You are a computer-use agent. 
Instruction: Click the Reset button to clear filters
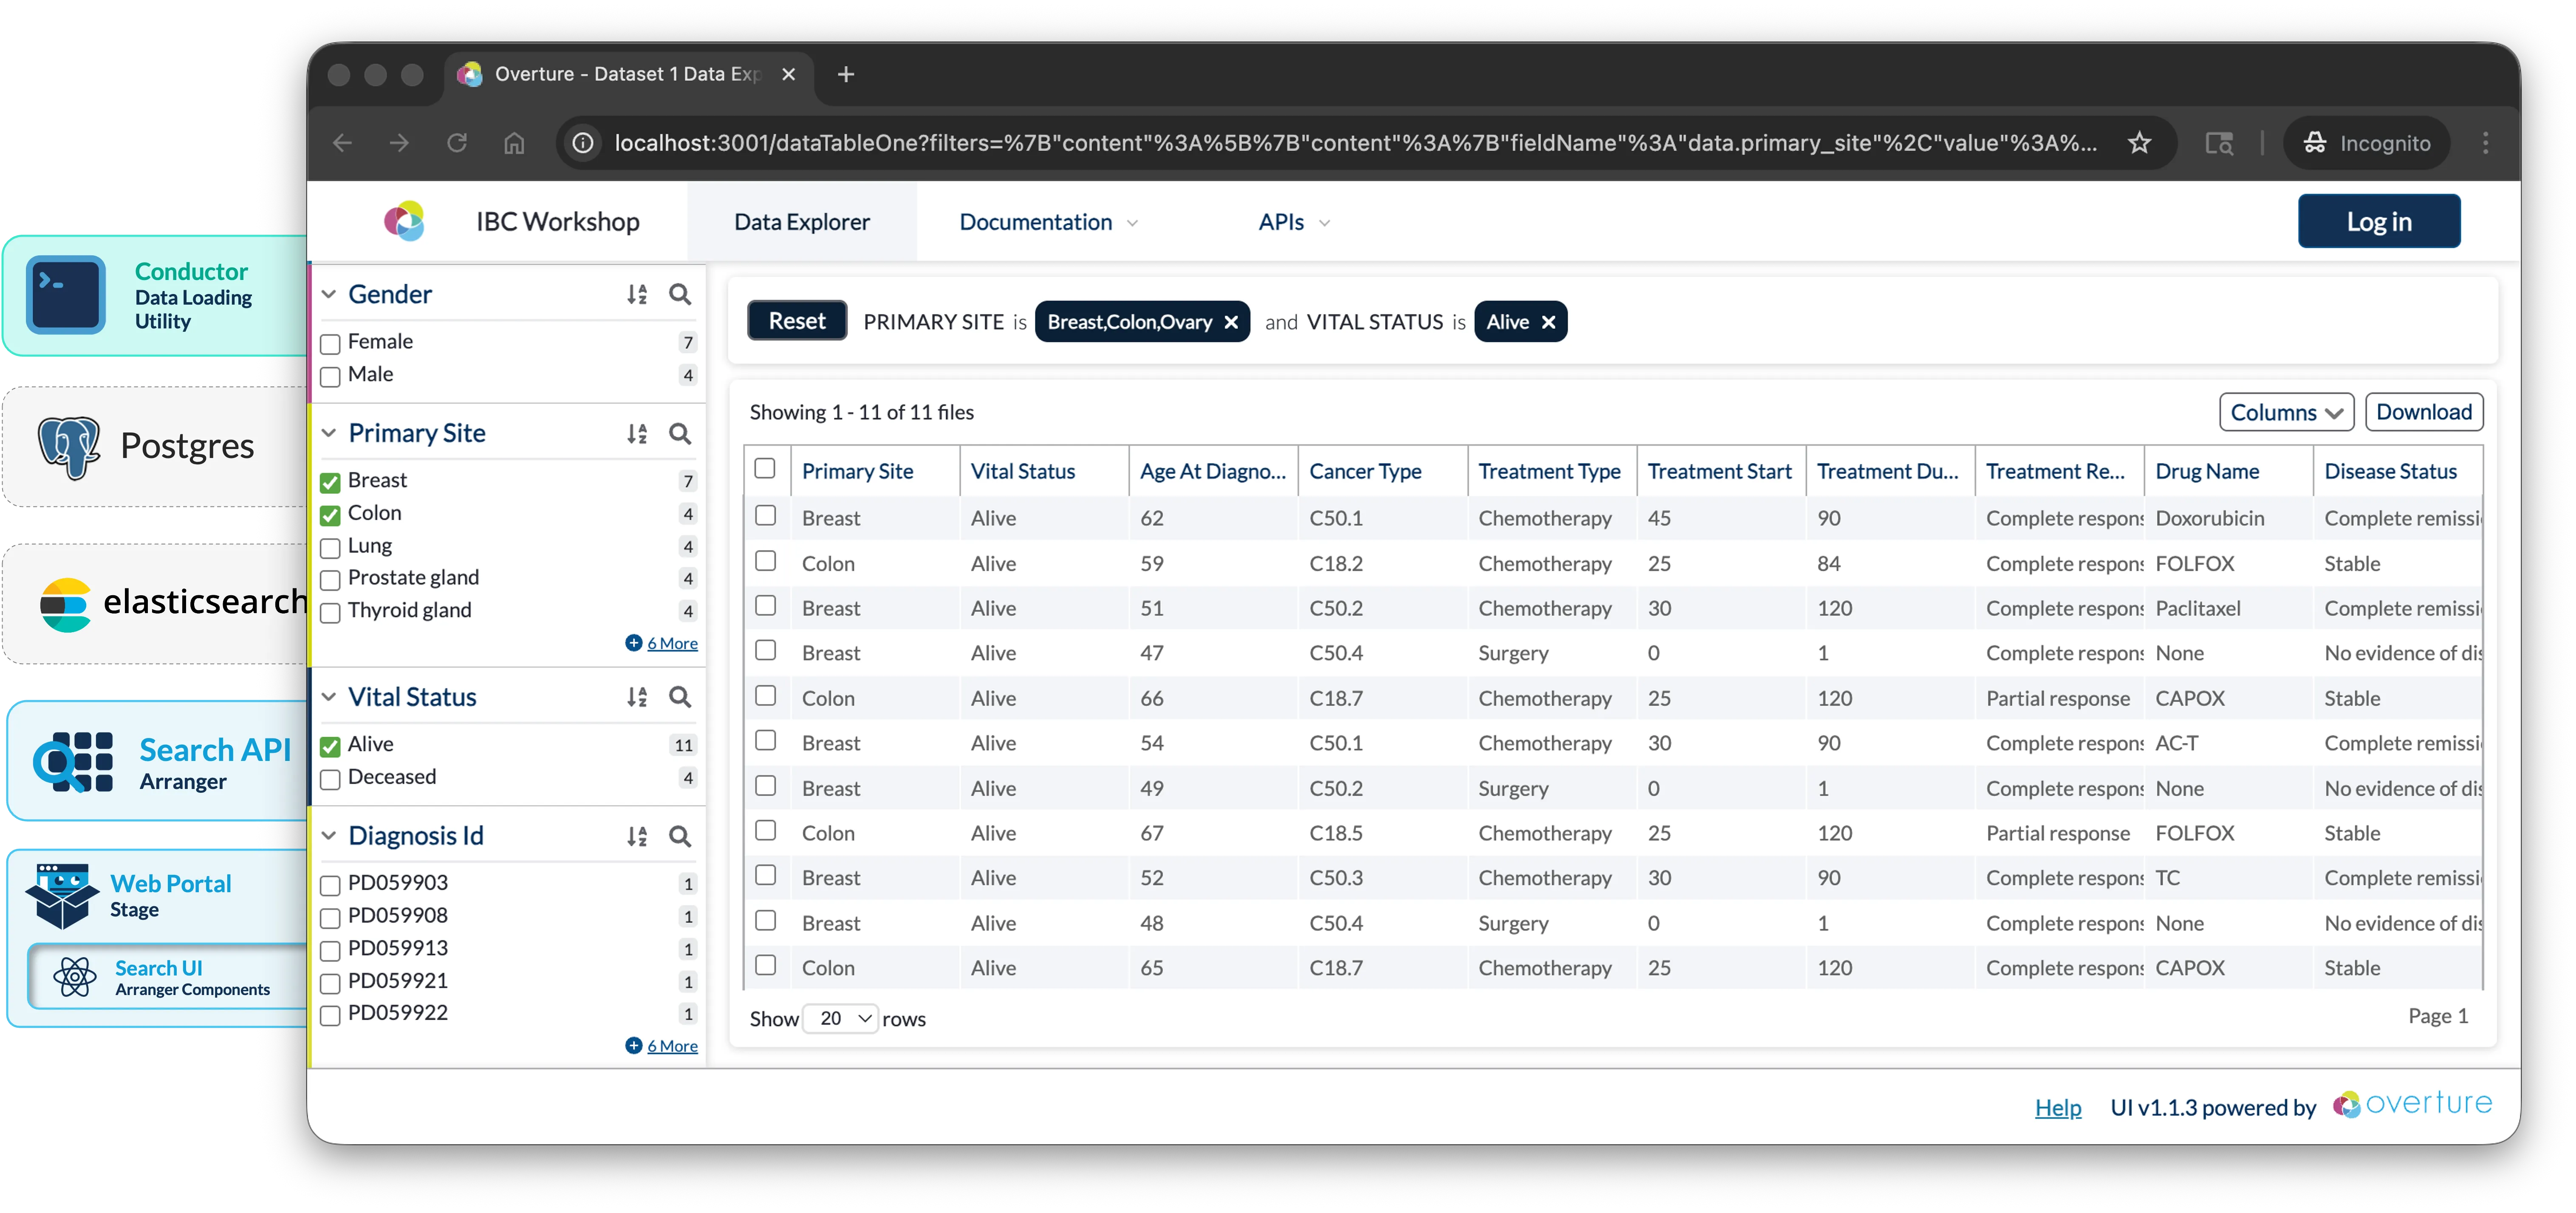click(x=796, y=320)
